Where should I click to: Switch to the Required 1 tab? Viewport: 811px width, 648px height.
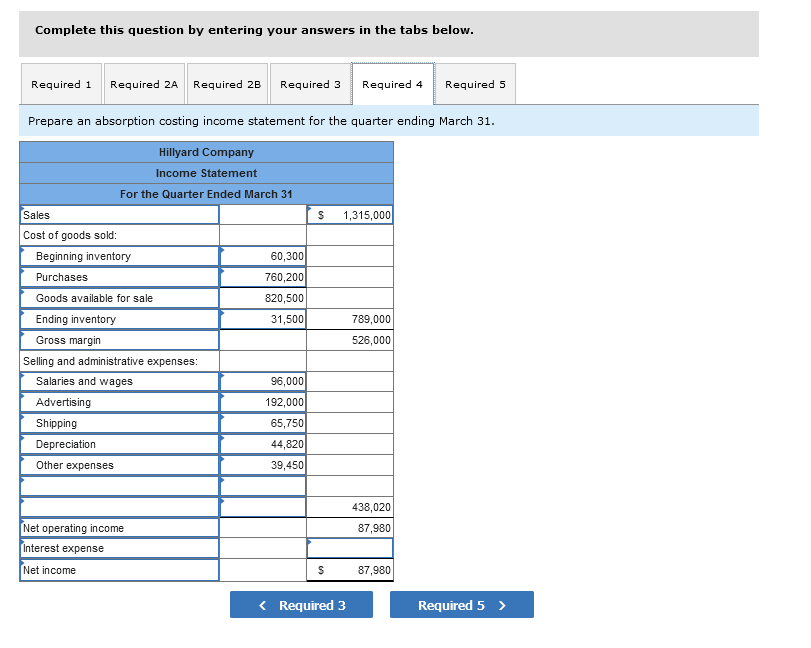tap(62, 84)
